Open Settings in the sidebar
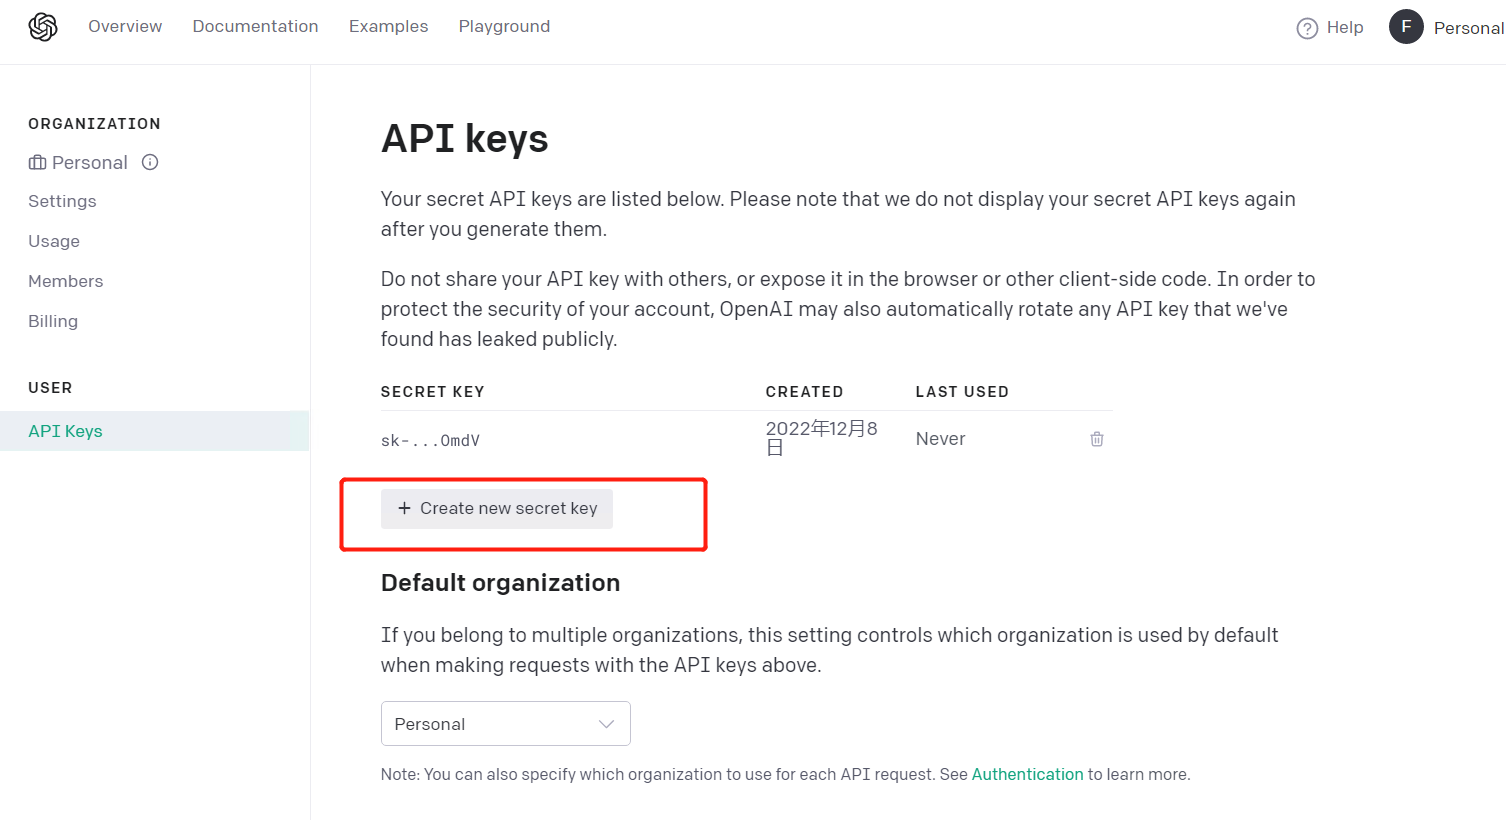The width and height of the screenshot is (1506, 820). point(62,201)
